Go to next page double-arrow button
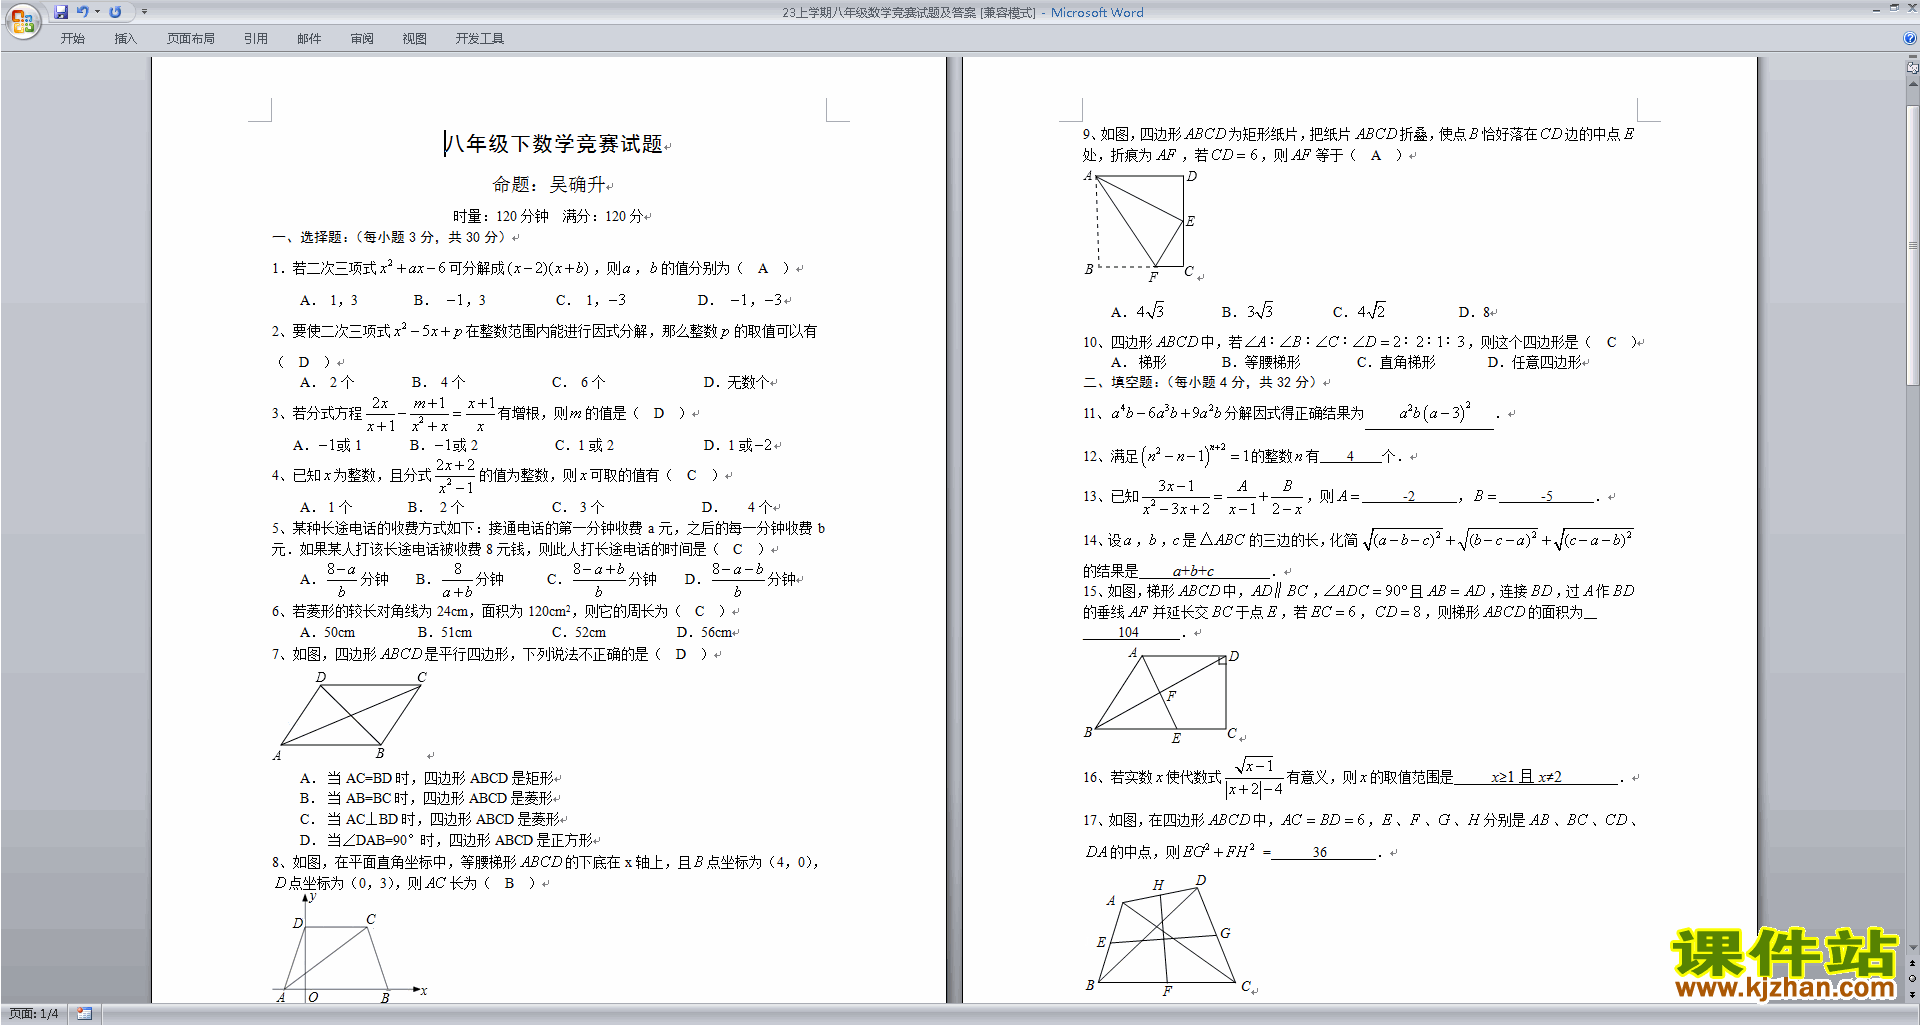This screenshot has width=1920, height=1025. click(1913, 994)
